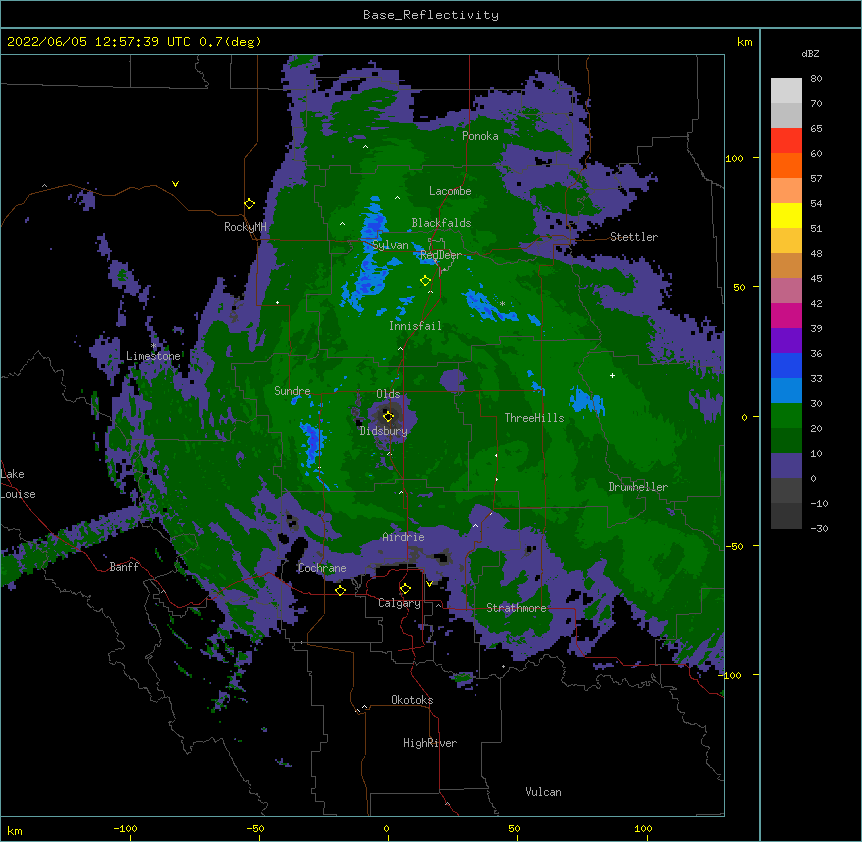Image resolution: width=862 pixels, height=842 pixels.
Task: Select the Stettler label
Action: coord(634,237)
